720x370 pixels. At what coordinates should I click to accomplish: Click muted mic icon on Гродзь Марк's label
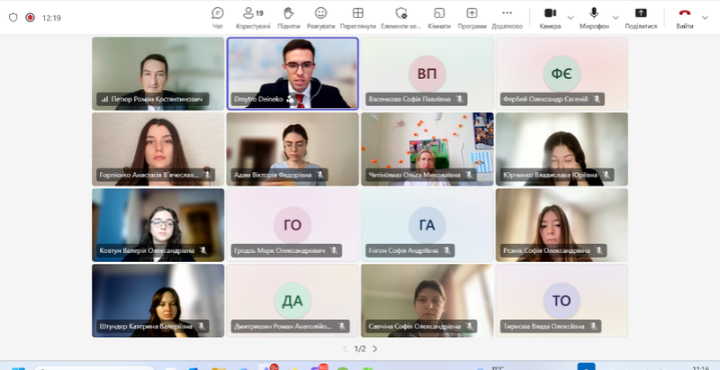pos(334,251)
